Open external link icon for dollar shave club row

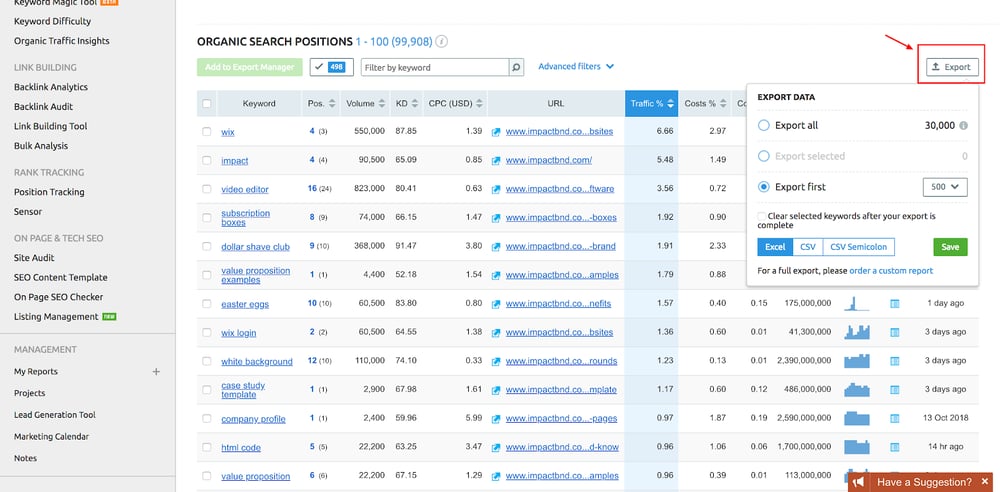496,246
